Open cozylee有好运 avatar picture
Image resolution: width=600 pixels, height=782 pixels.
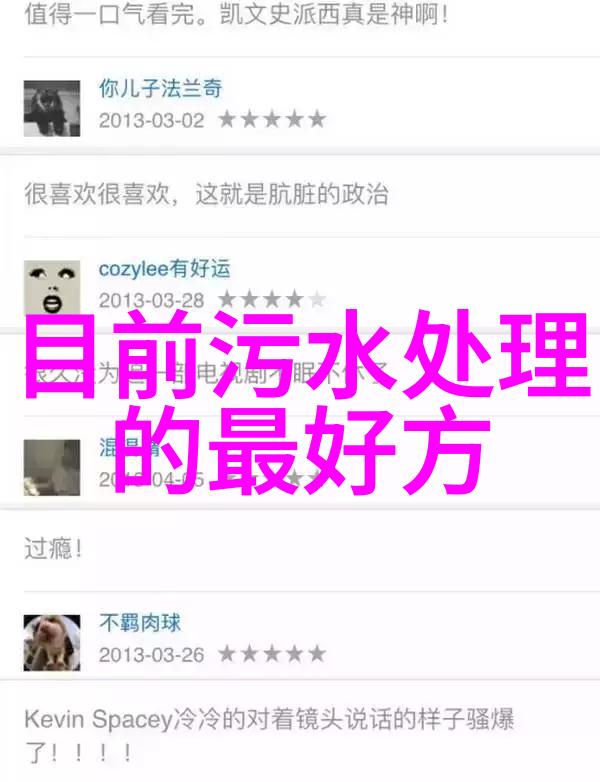[52, 288]
